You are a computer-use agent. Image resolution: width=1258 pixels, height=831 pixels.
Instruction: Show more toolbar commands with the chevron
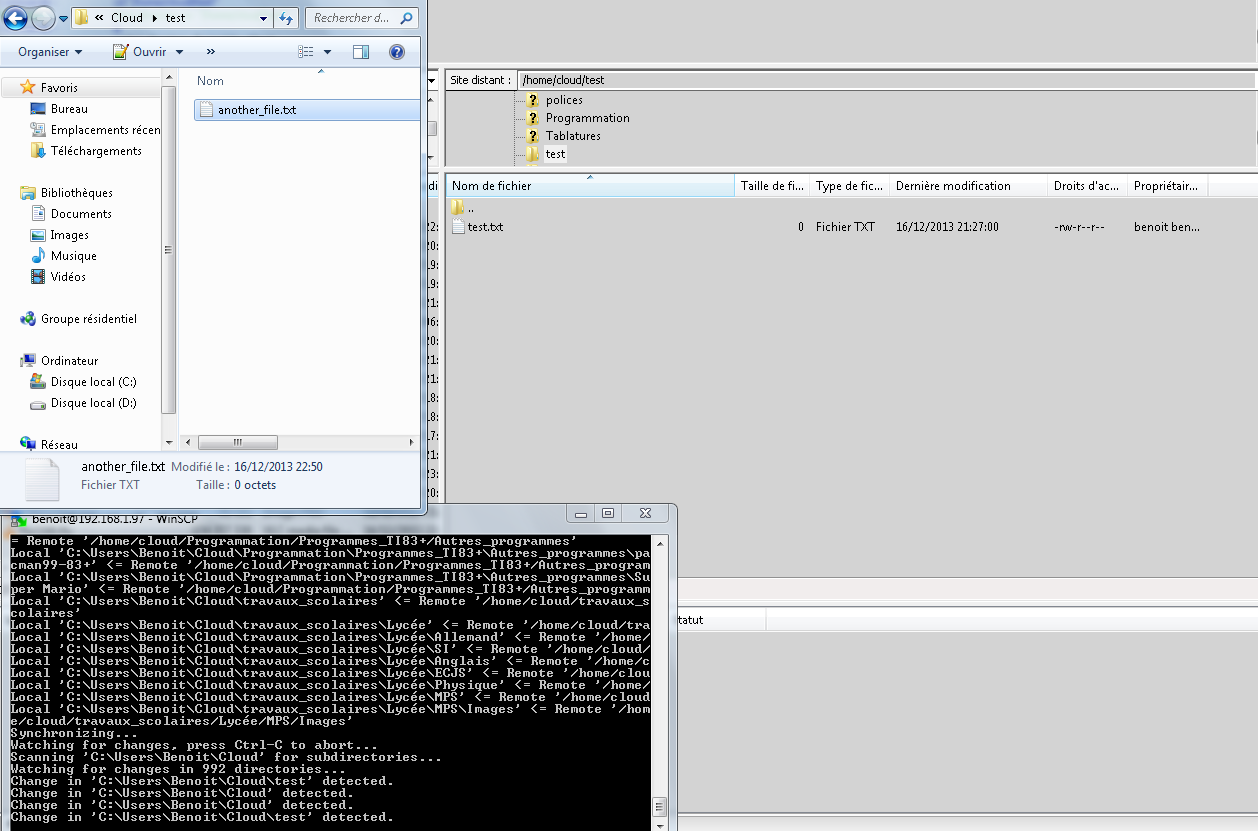point(211,52)
